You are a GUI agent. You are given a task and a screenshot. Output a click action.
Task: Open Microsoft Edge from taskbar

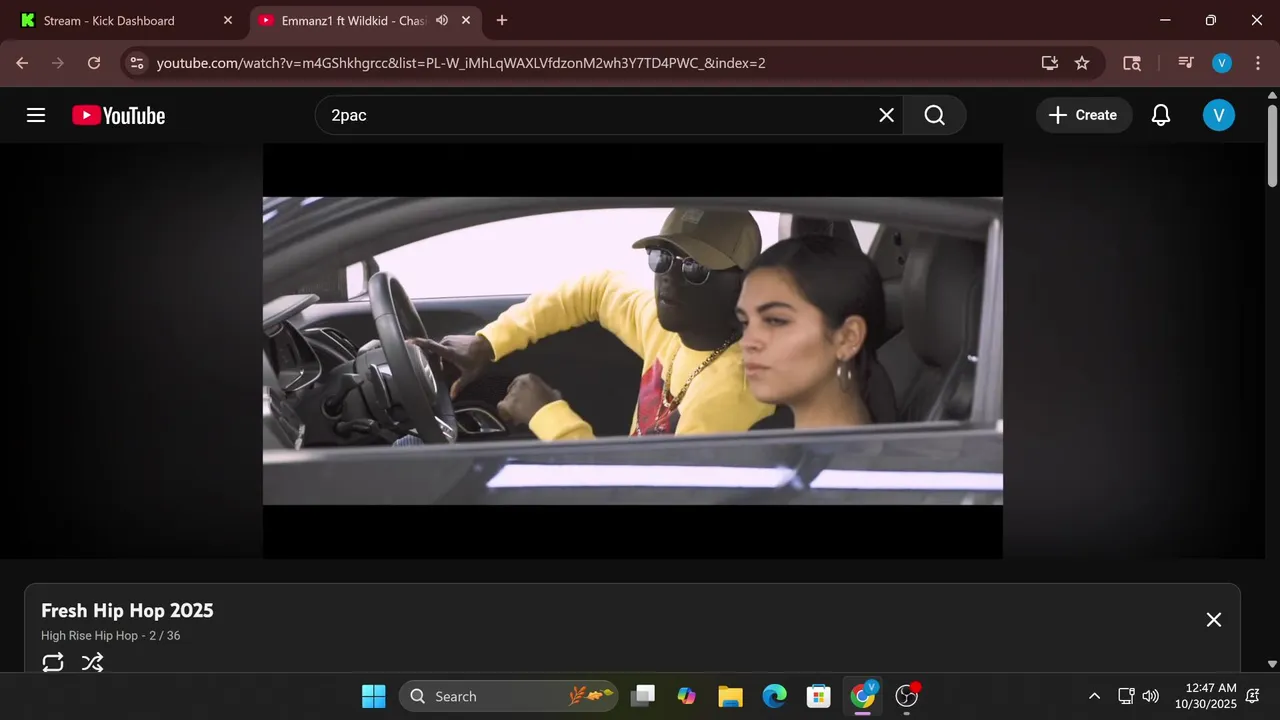[x=774, y=696]
